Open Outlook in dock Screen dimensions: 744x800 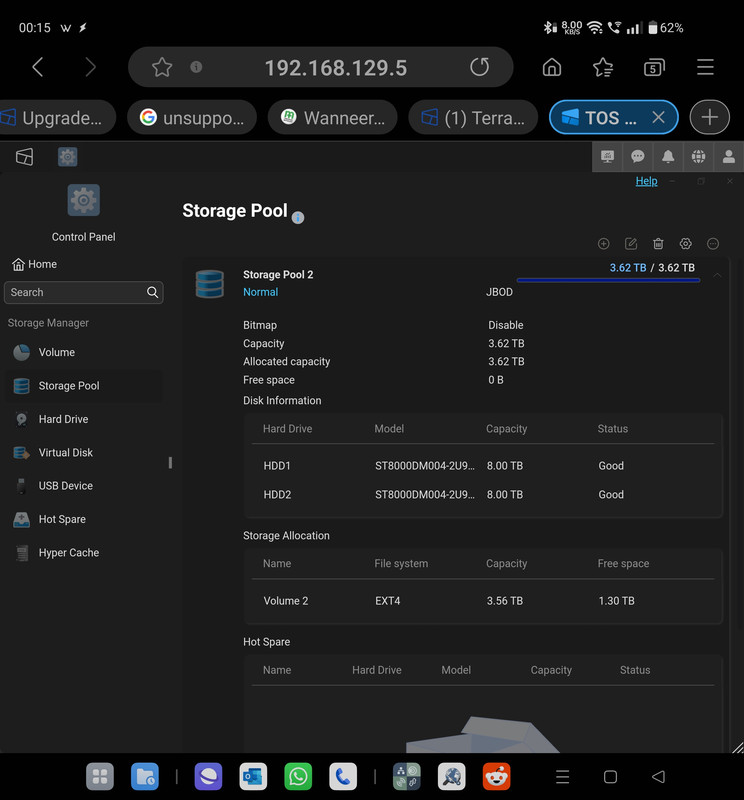pos(253,777)
